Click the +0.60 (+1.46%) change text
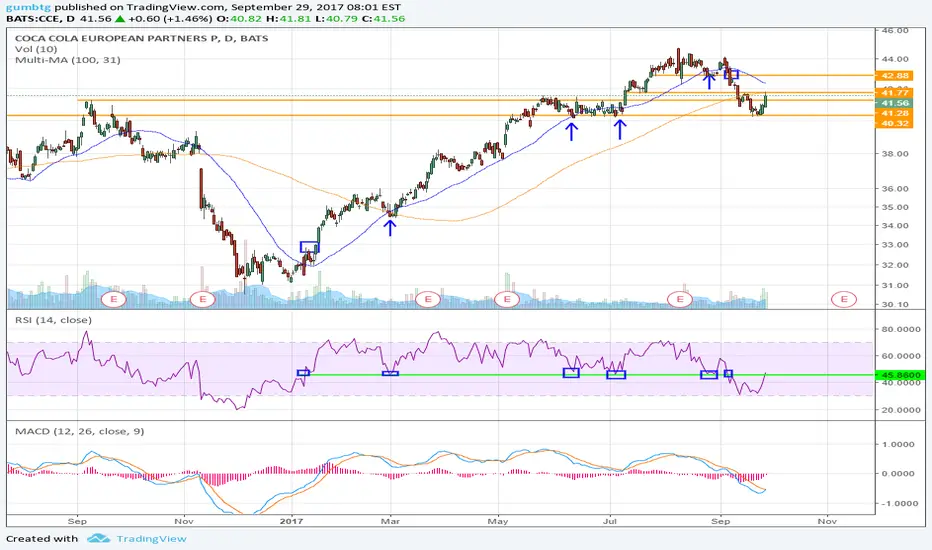This screenshot has height=550, width=932. point(171,18)
